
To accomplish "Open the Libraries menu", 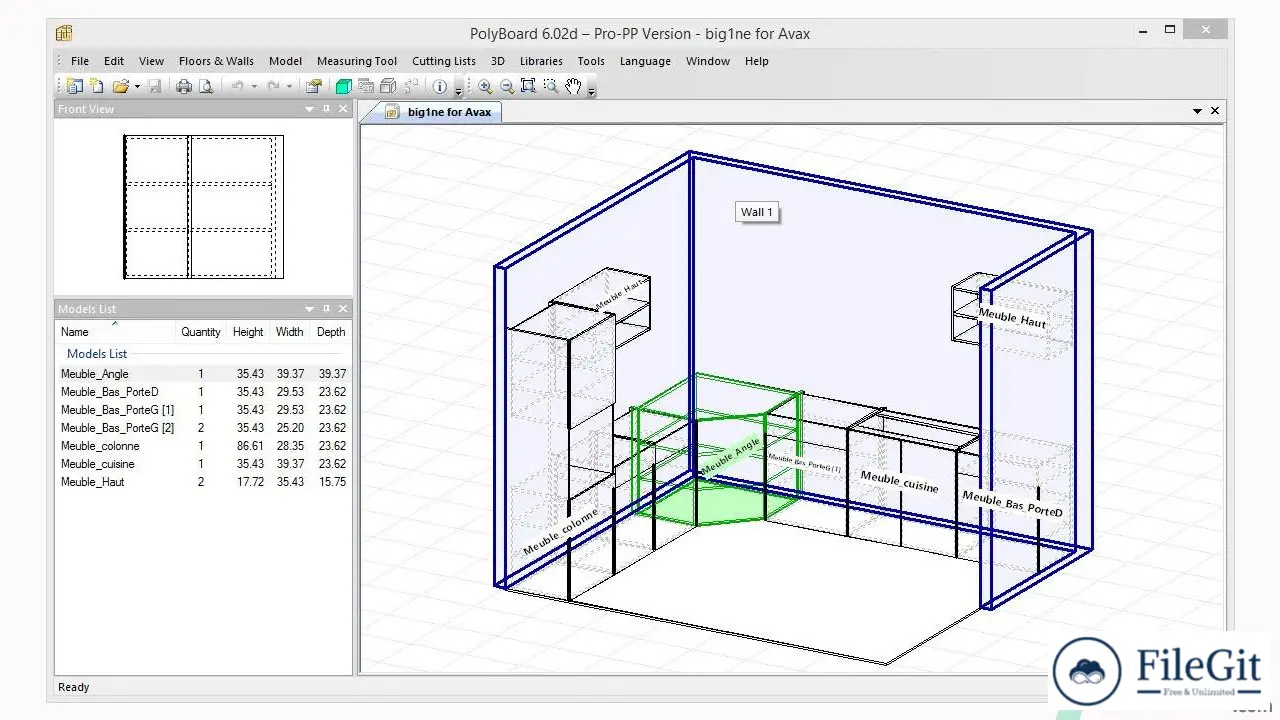I will coord(541,61).
